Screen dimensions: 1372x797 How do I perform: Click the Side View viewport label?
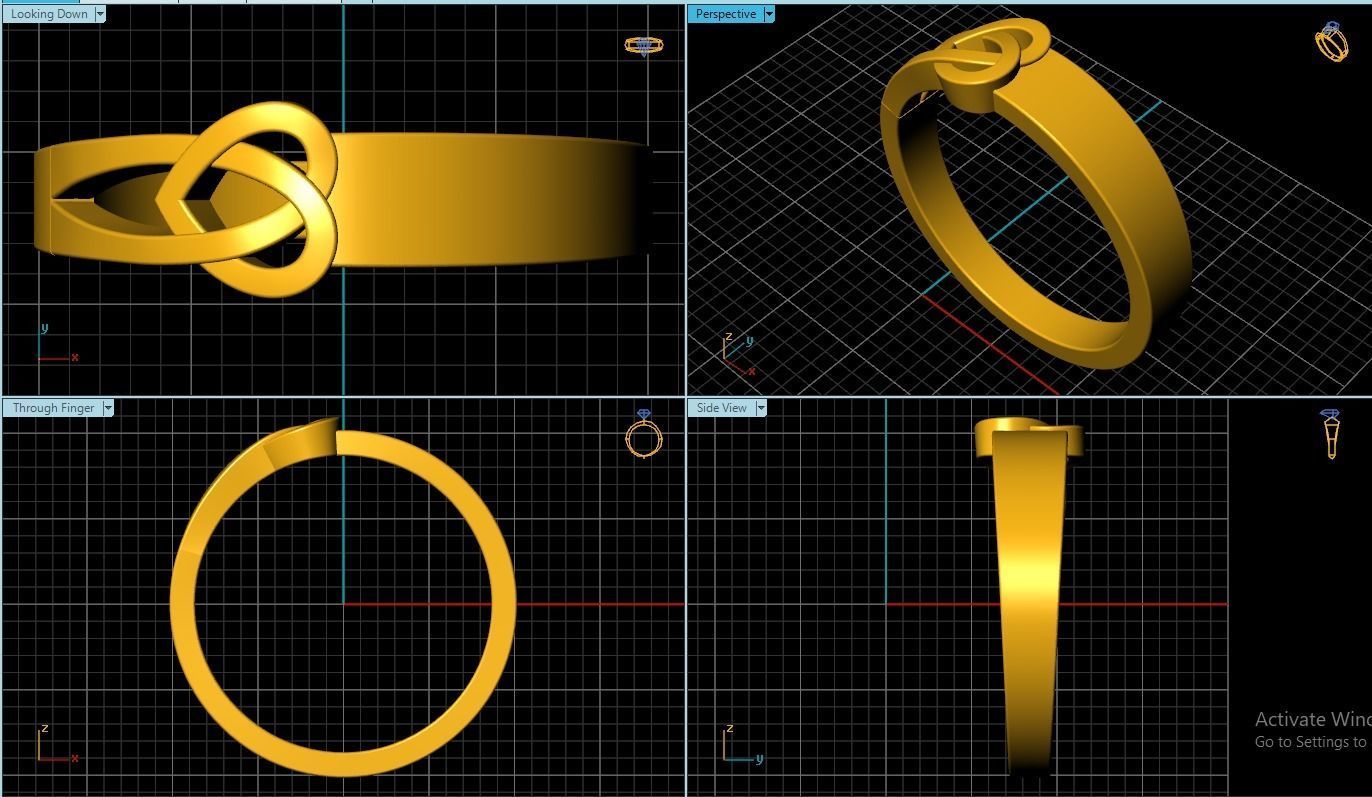[722, 408]
